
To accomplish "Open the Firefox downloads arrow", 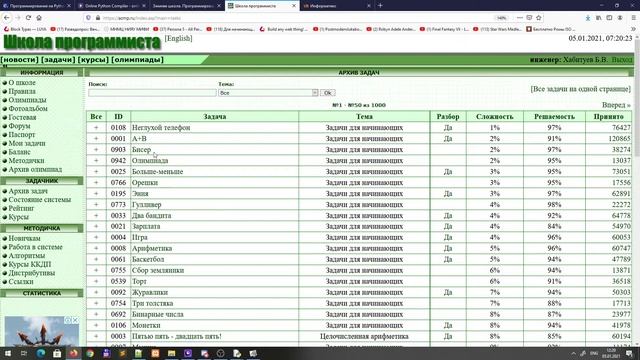I will pyautogui.click(x=588, y=18).
